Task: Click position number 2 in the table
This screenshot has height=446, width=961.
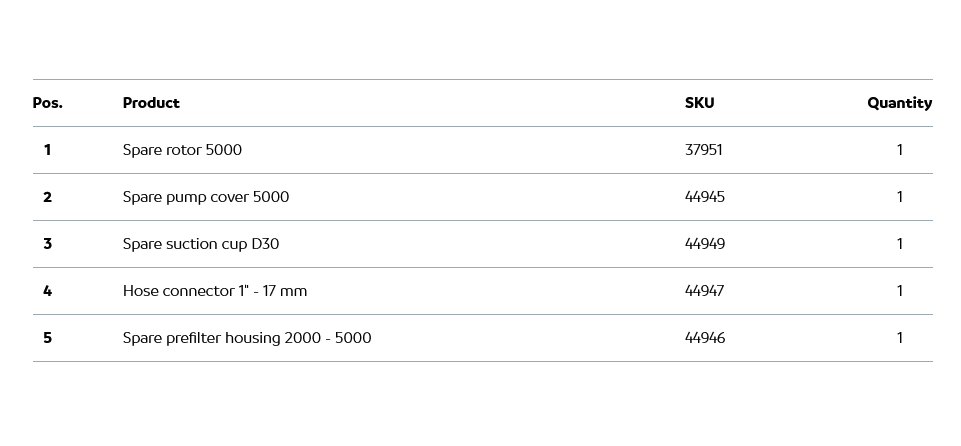Action: 47,197
